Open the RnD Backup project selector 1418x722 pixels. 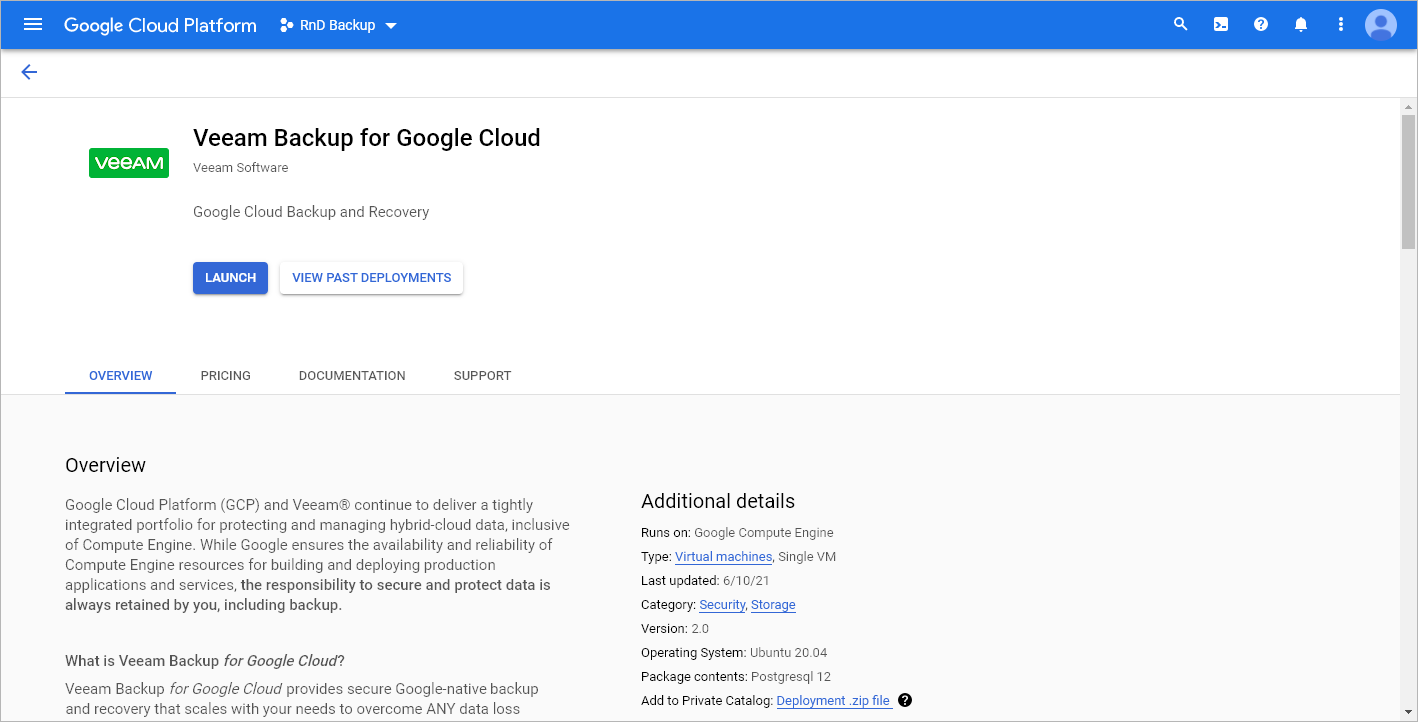338,25
